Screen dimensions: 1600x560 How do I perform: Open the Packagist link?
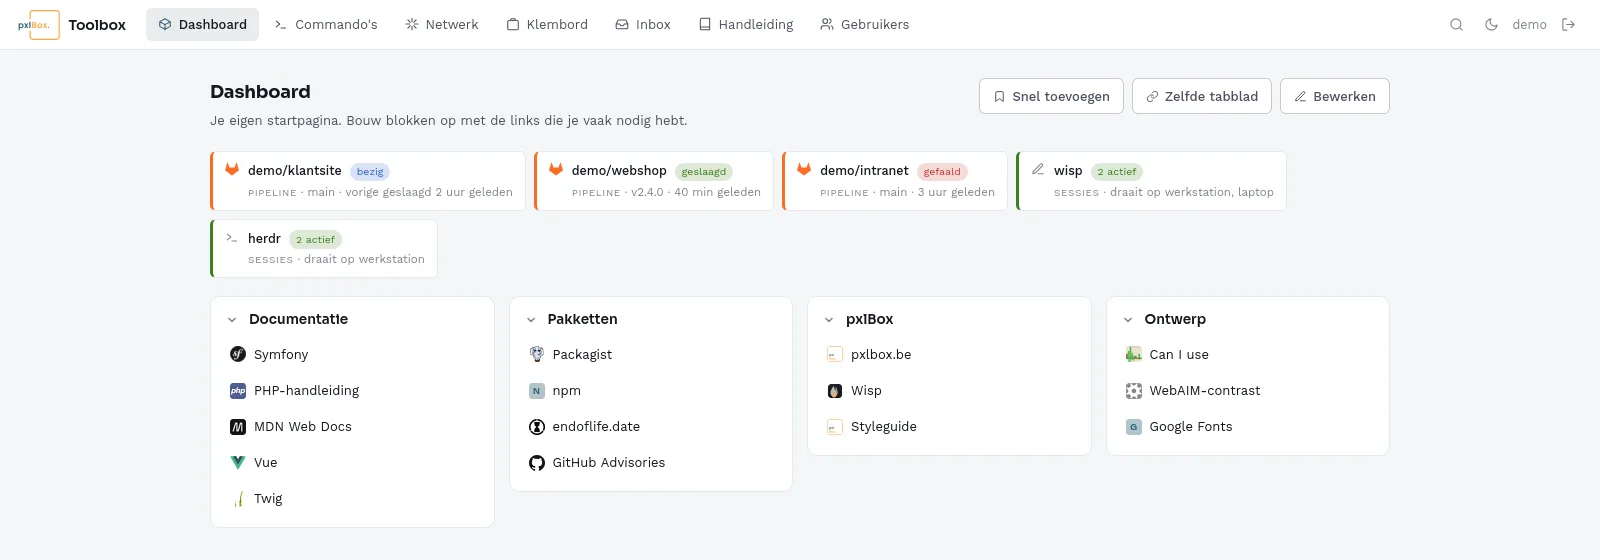click(x=582, y=355)
